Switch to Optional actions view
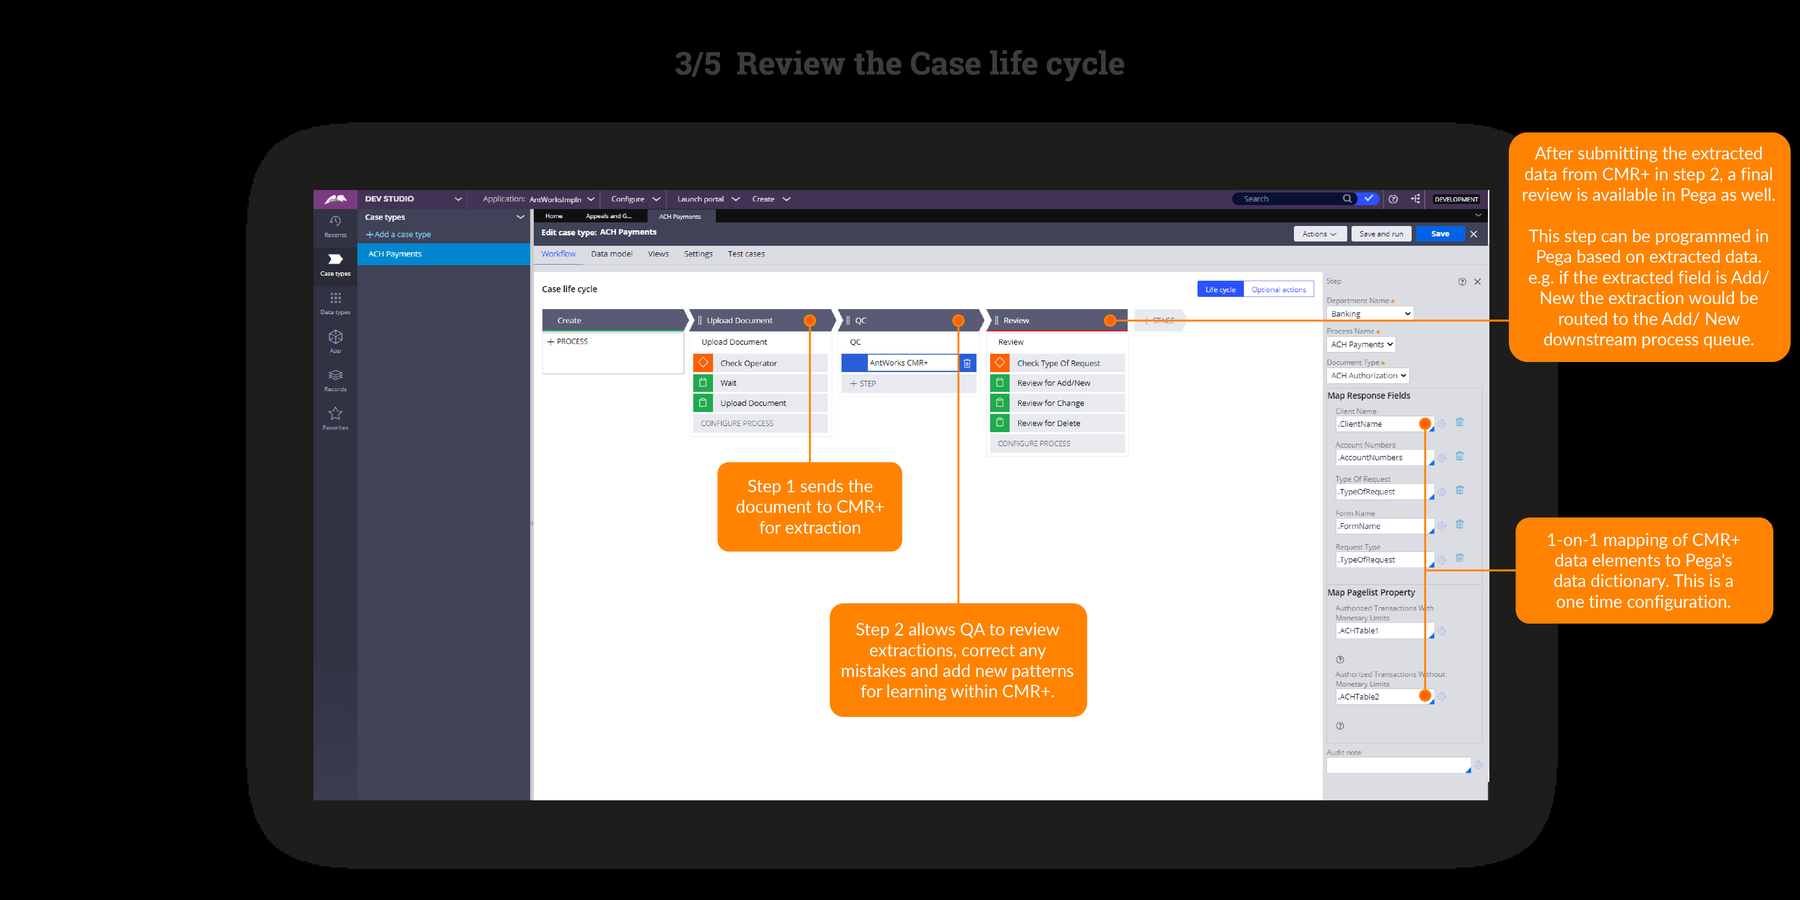The image size is (1800, 900). point(1279,290)
